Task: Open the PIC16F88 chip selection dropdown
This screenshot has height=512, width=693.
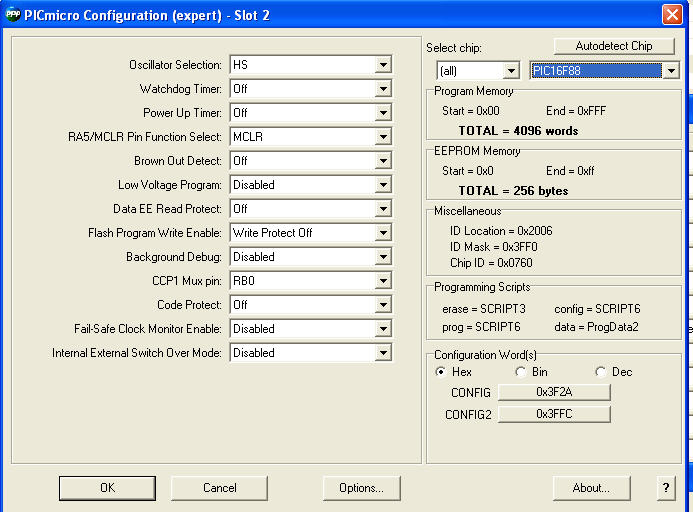Action: point(671,71)
